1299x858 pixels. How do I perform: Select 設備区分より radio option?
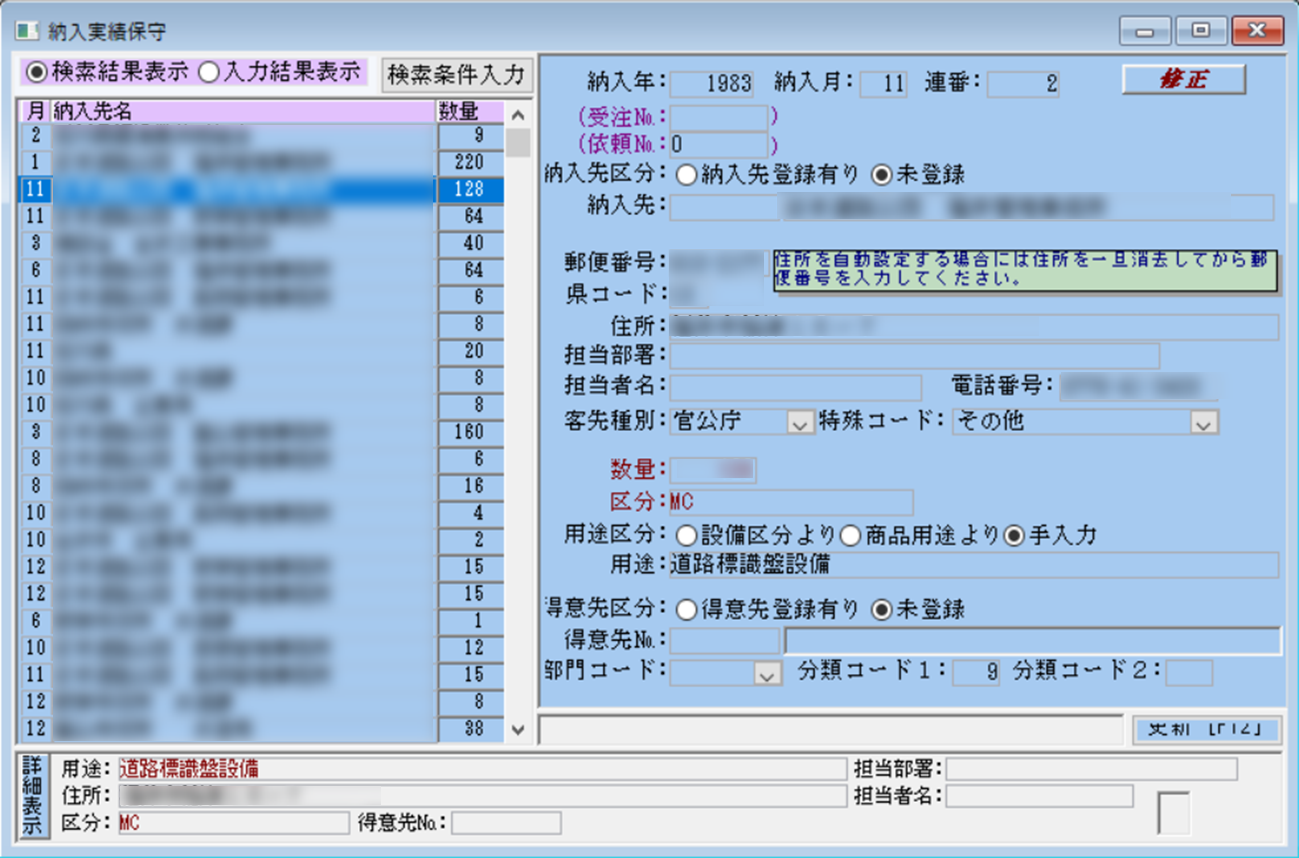(687, 536)
